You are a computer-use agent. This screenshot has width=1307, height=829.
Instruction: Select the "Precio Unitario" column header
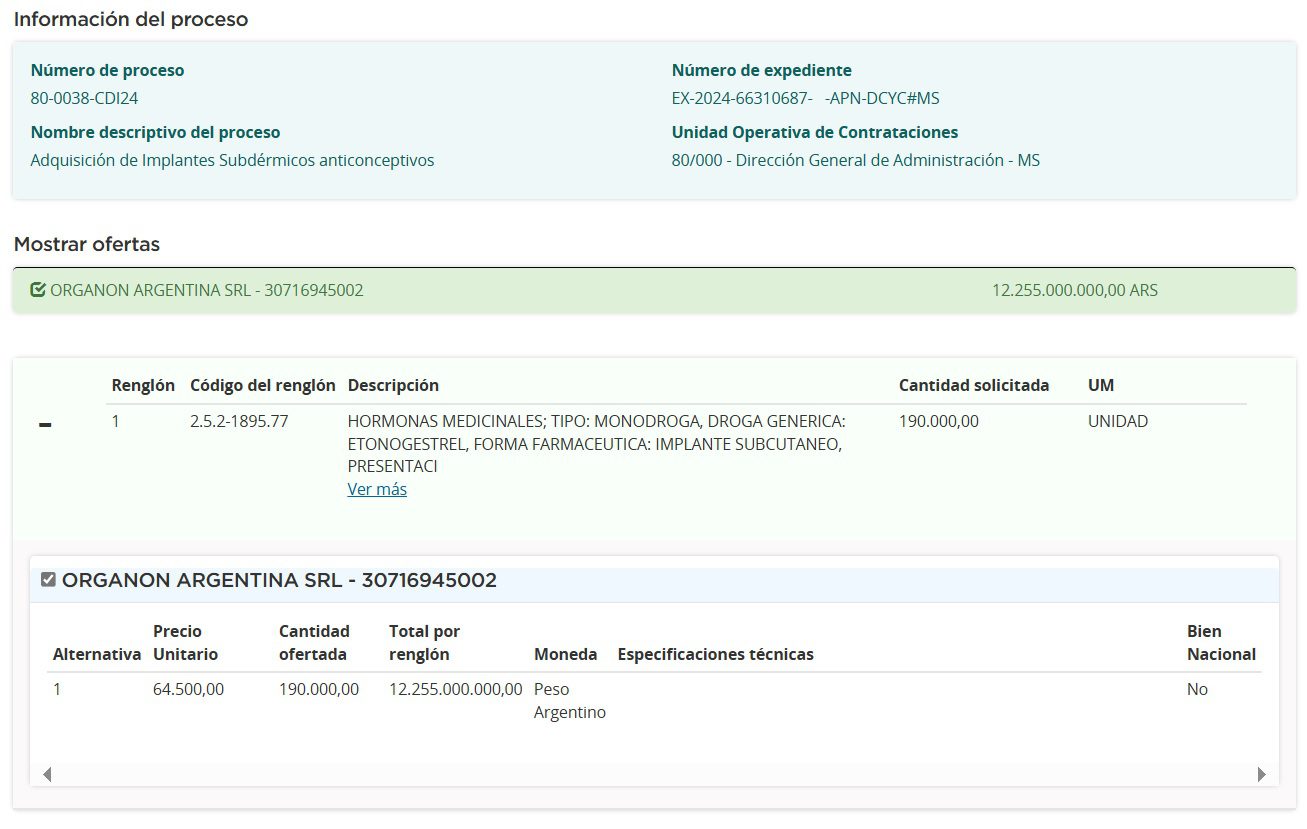pyautogui.click(x=185, y=643)
